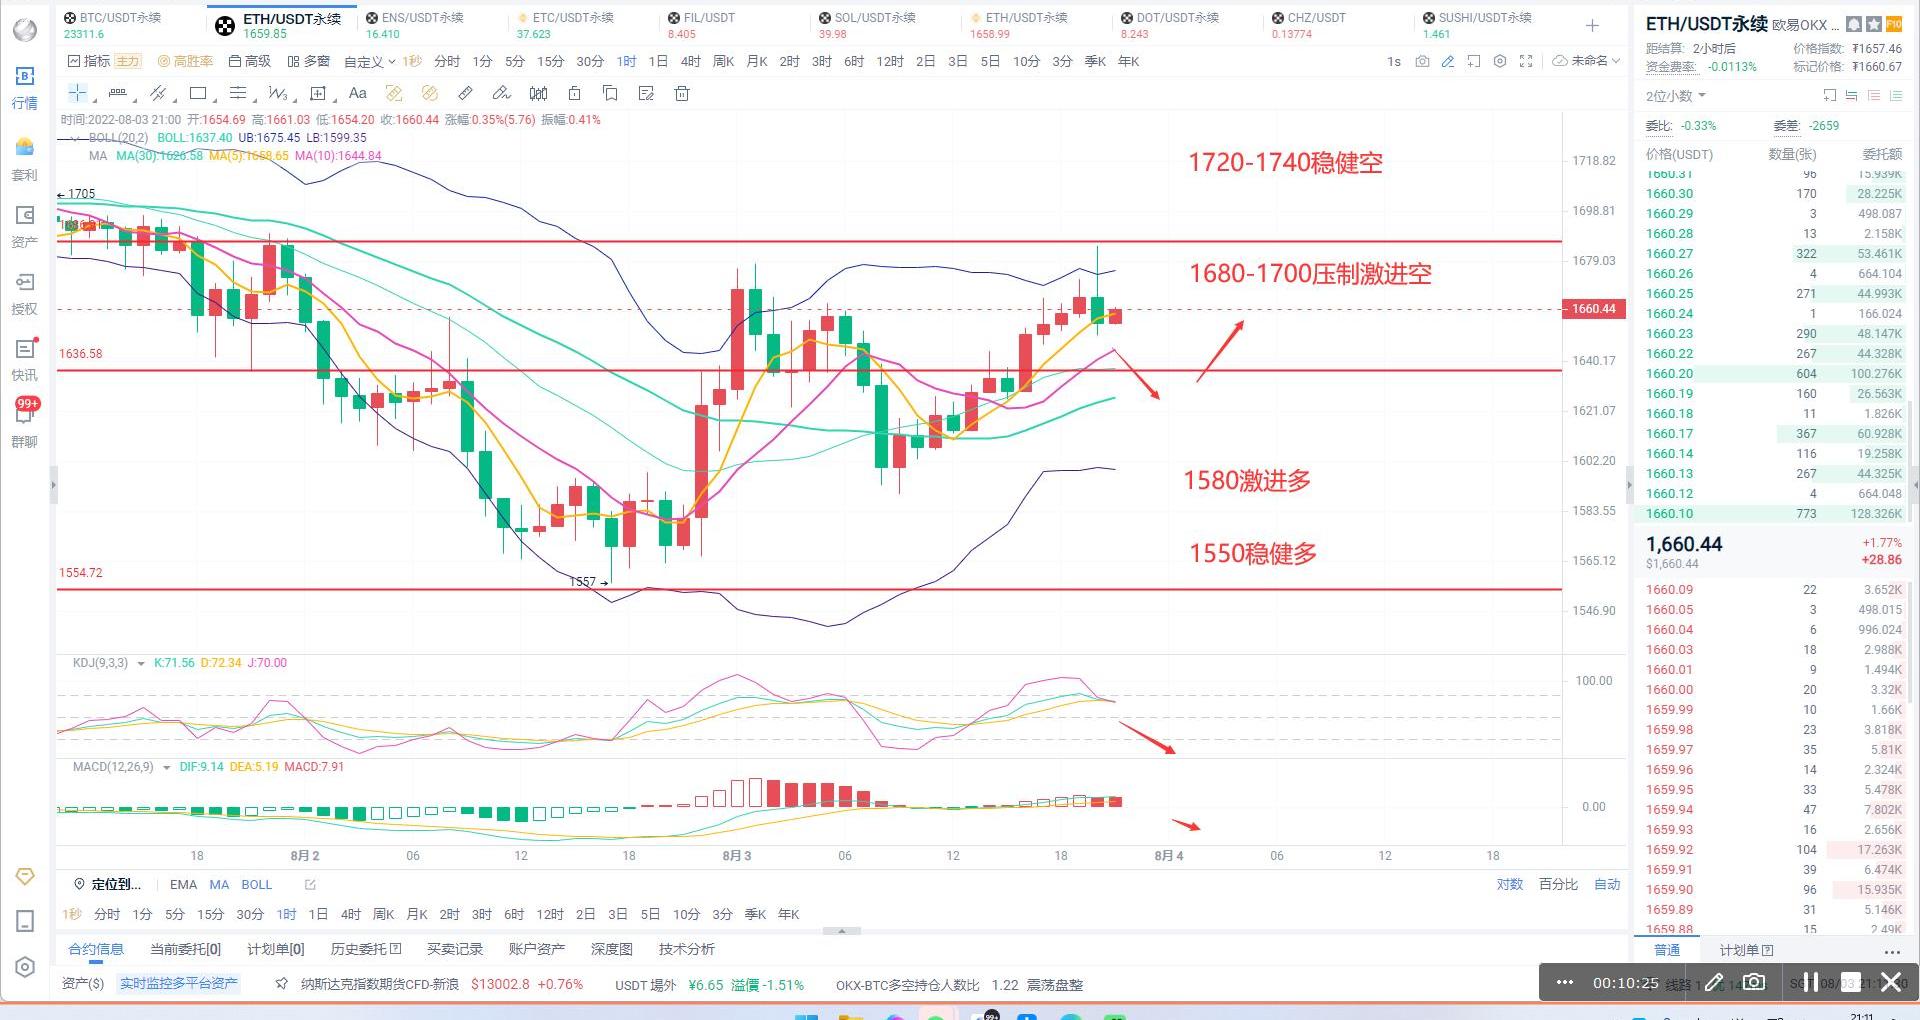Click the blue pencil drawing toggle icon
Viewport: 1920px width, 1020px height.
(1447, 61)
